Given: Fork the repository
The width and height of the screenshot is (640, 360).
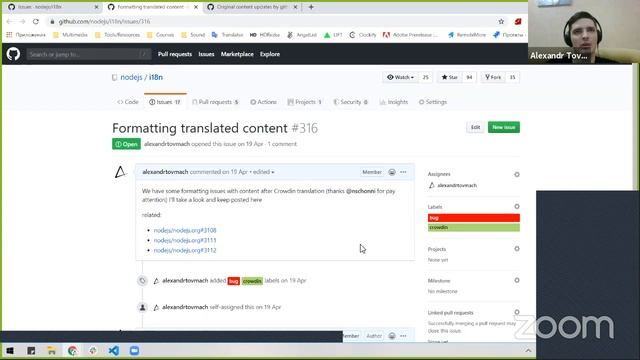Looking at the screenshot, I should (493, 77).
